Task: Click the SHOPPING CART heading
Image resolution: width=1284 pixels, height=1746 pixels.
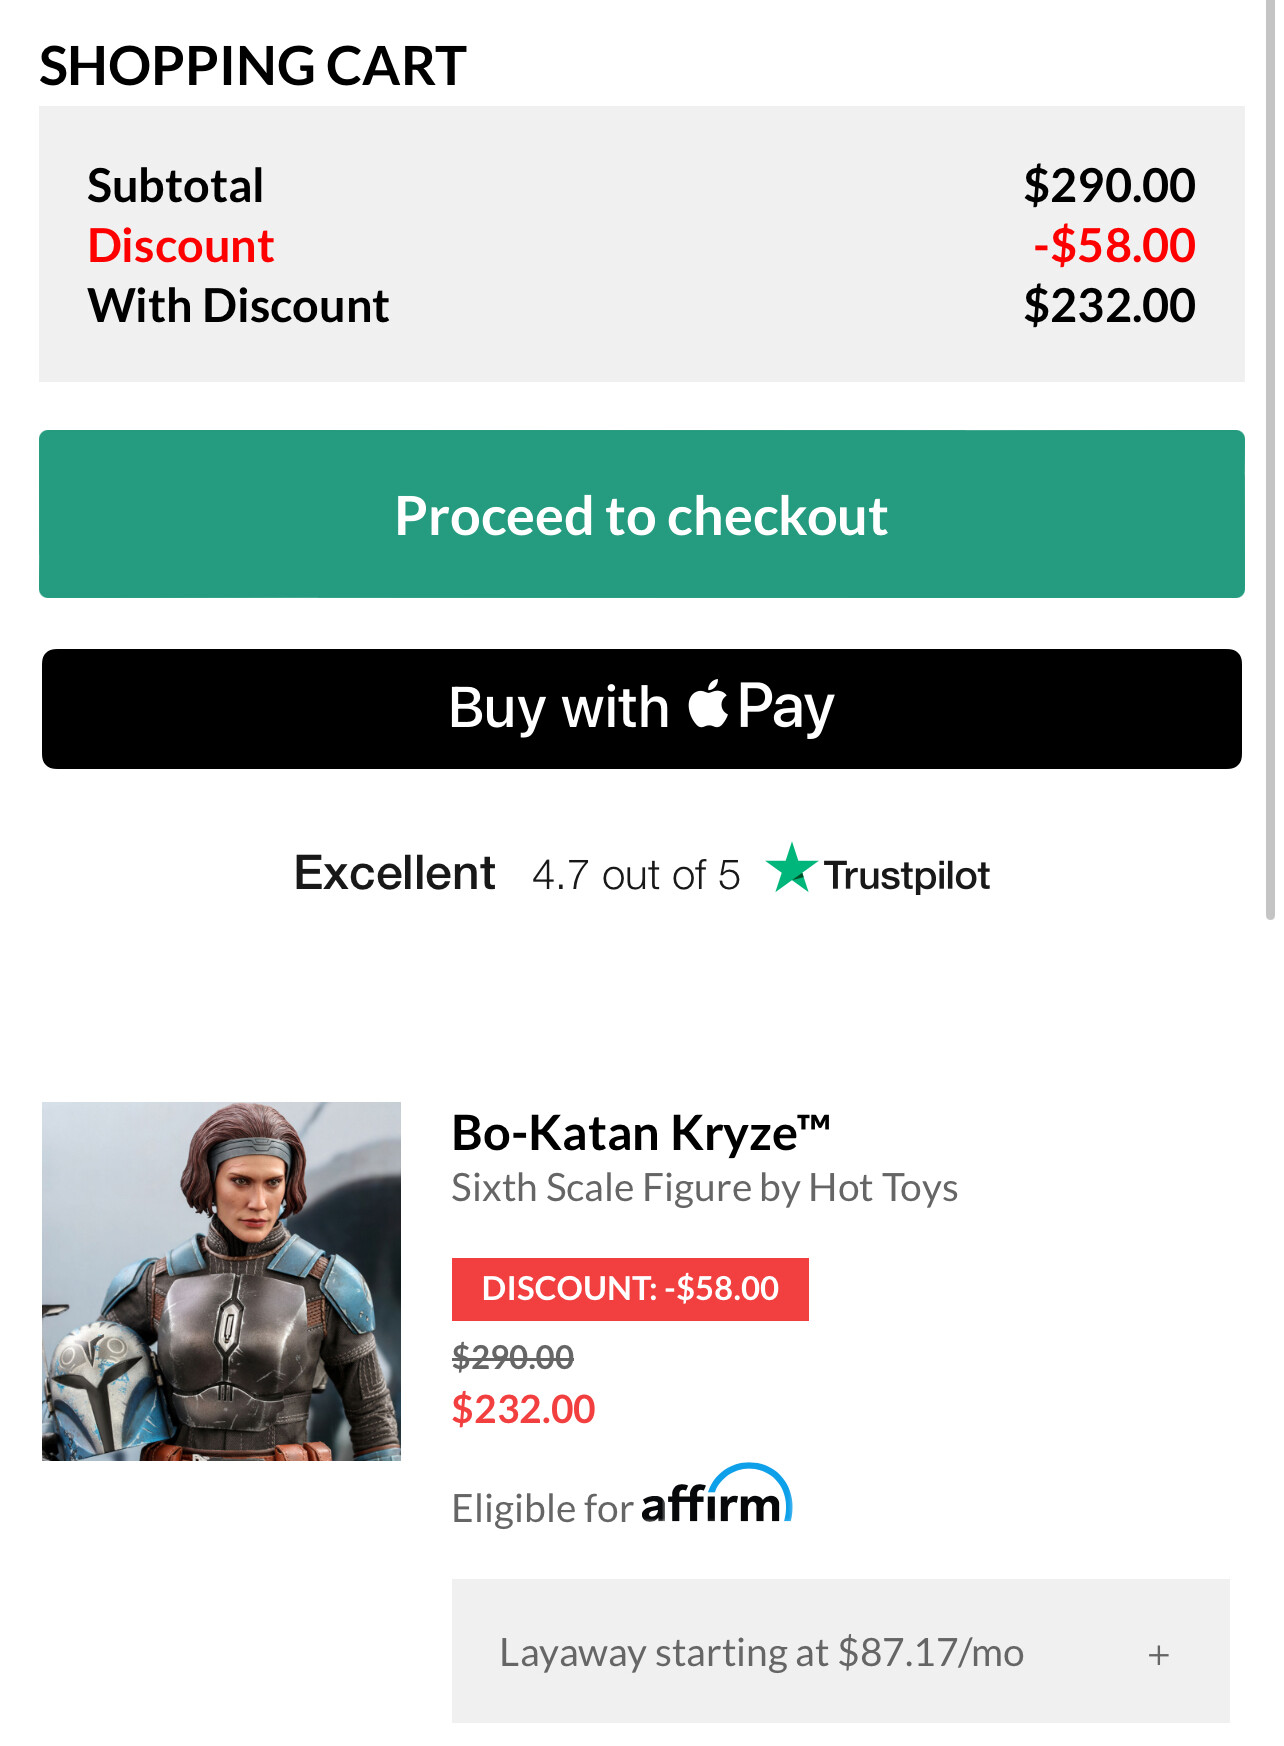Action: click(253, 66)
